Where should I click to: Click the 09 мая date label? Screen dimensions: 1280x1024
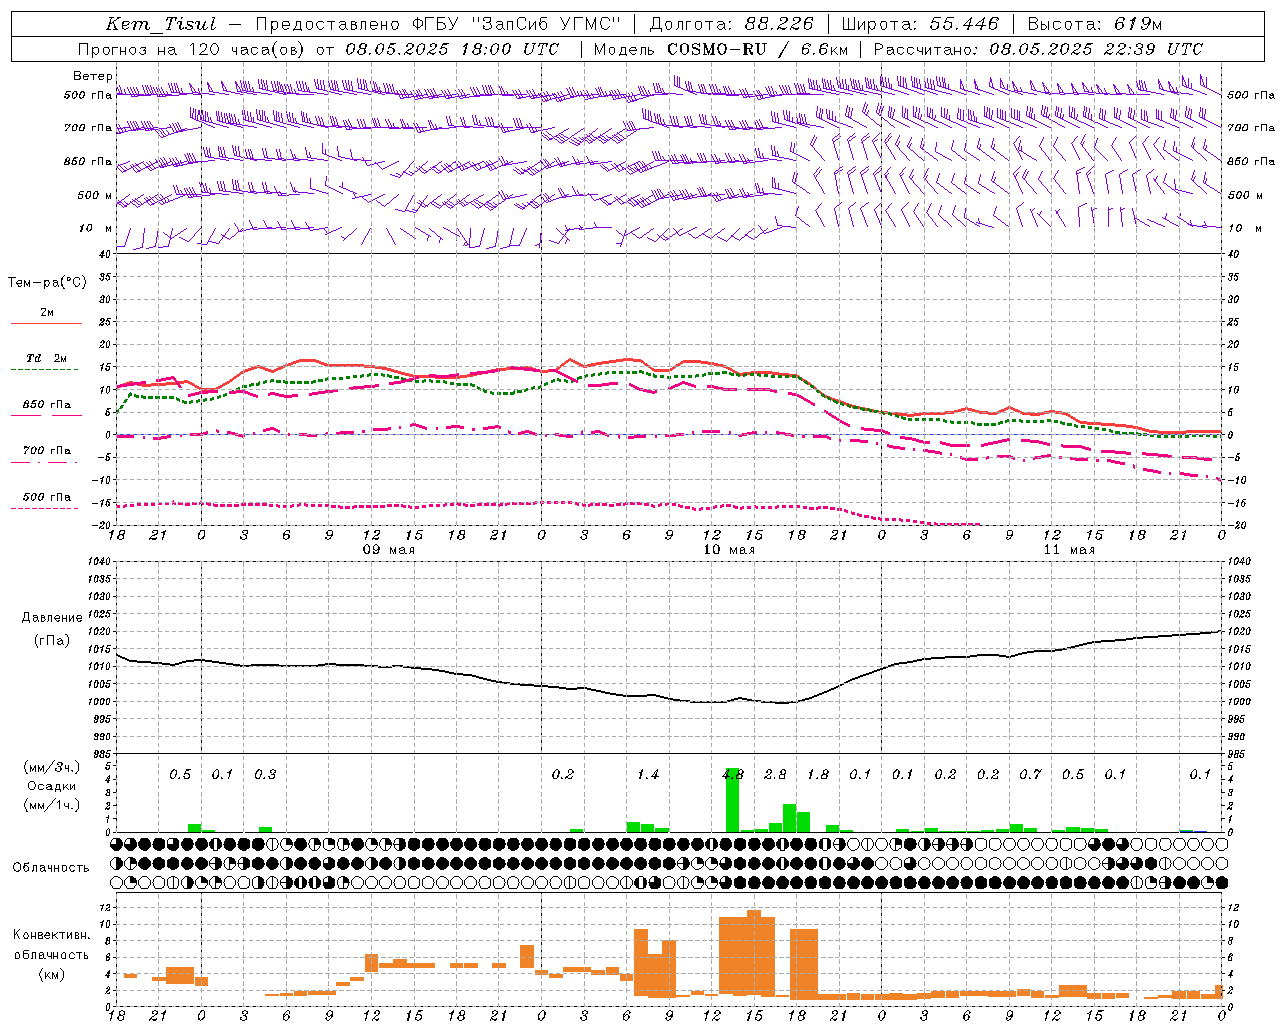[x=388, y=550]
